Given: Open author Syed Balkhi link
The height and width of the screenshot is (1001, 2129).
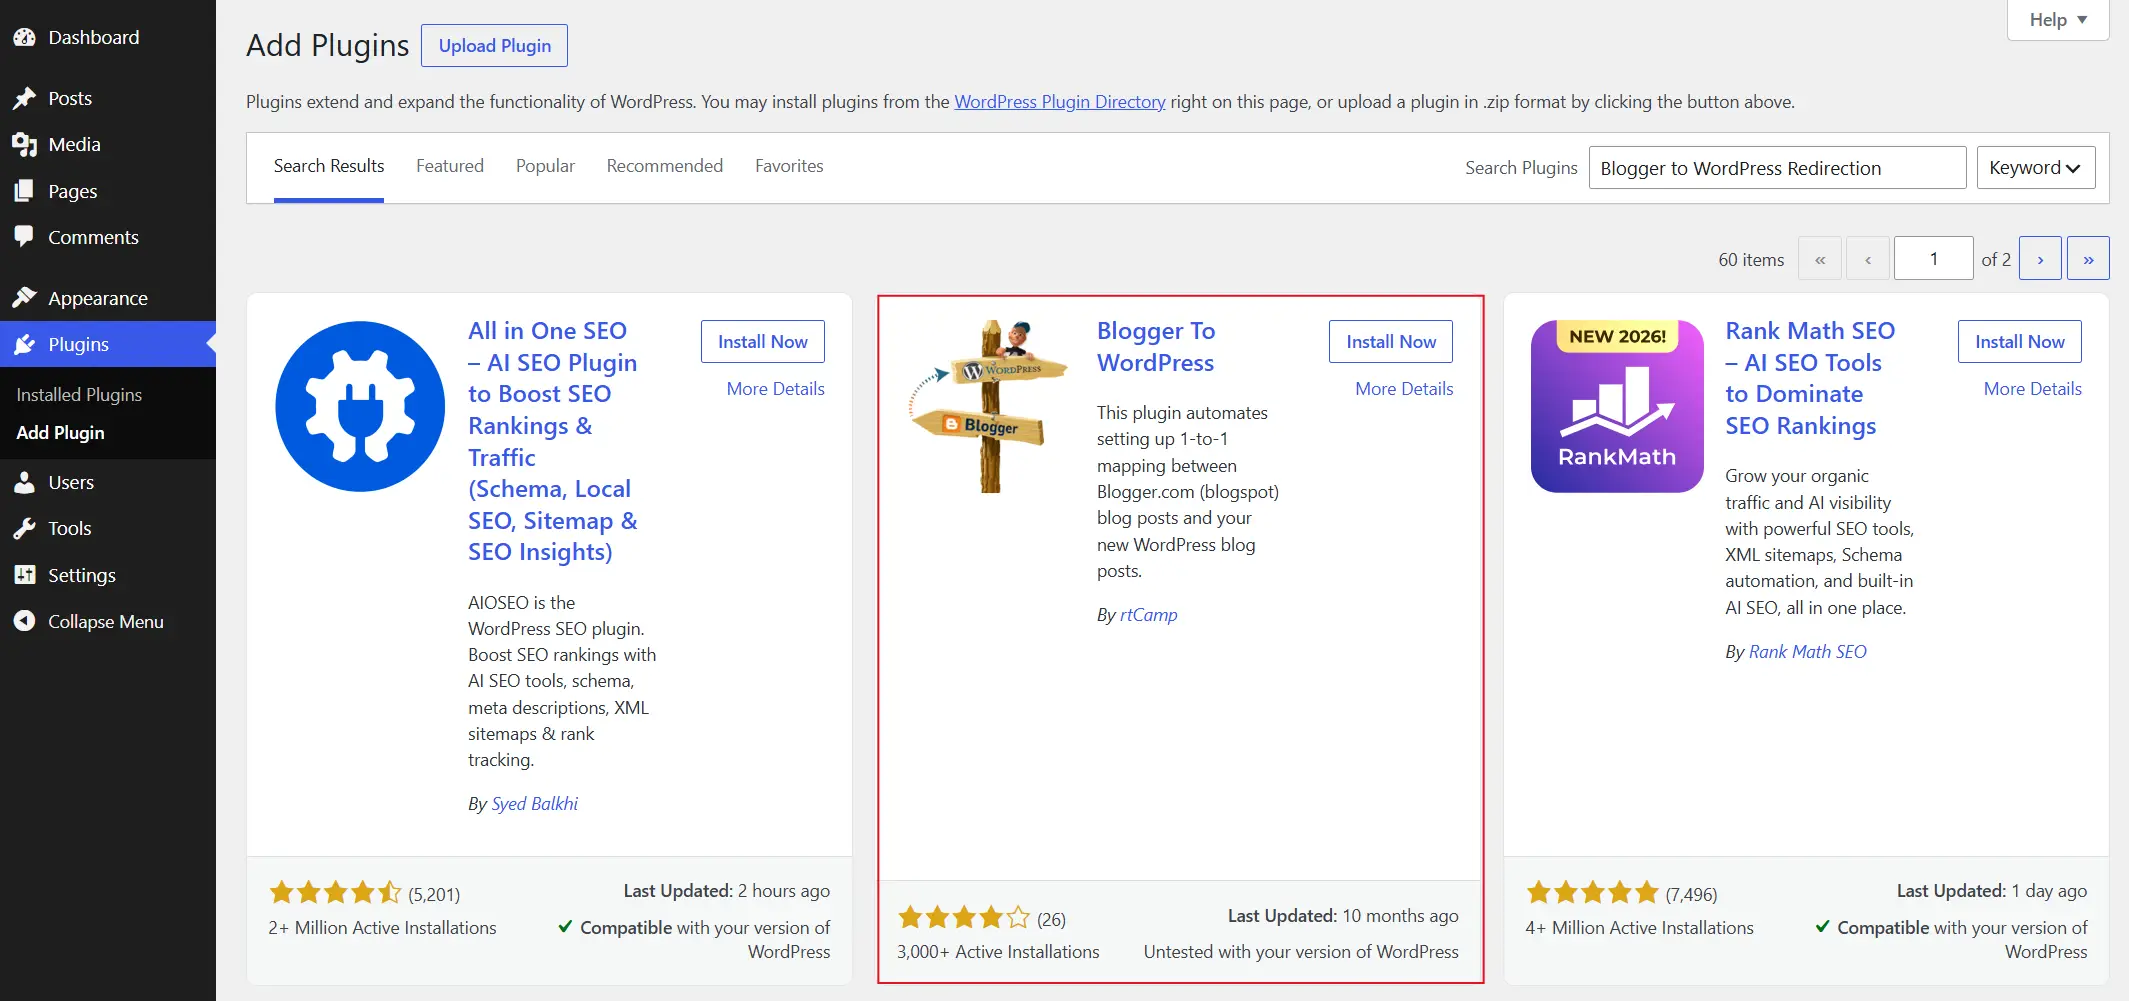Looking at the screenshot, I should pos(535,804).
